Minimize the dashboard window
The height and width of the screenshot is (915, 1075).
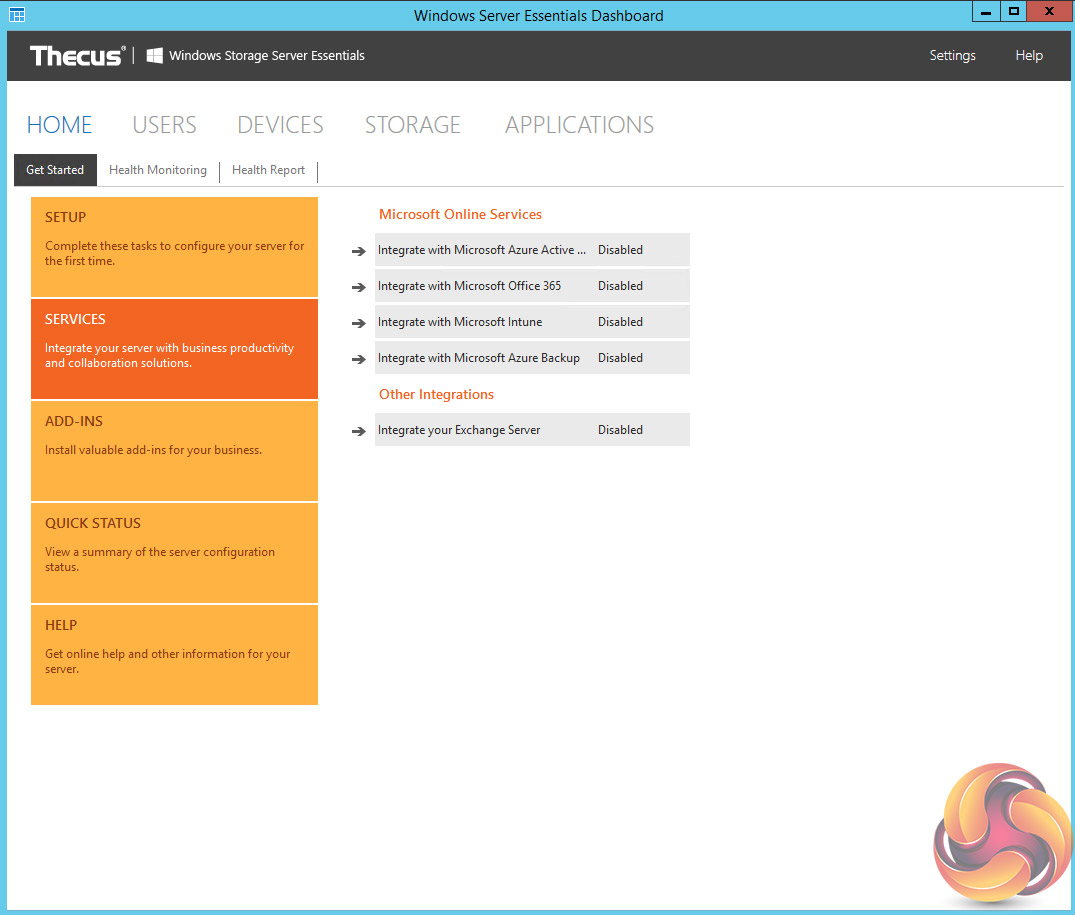click(x=986, y=12)
